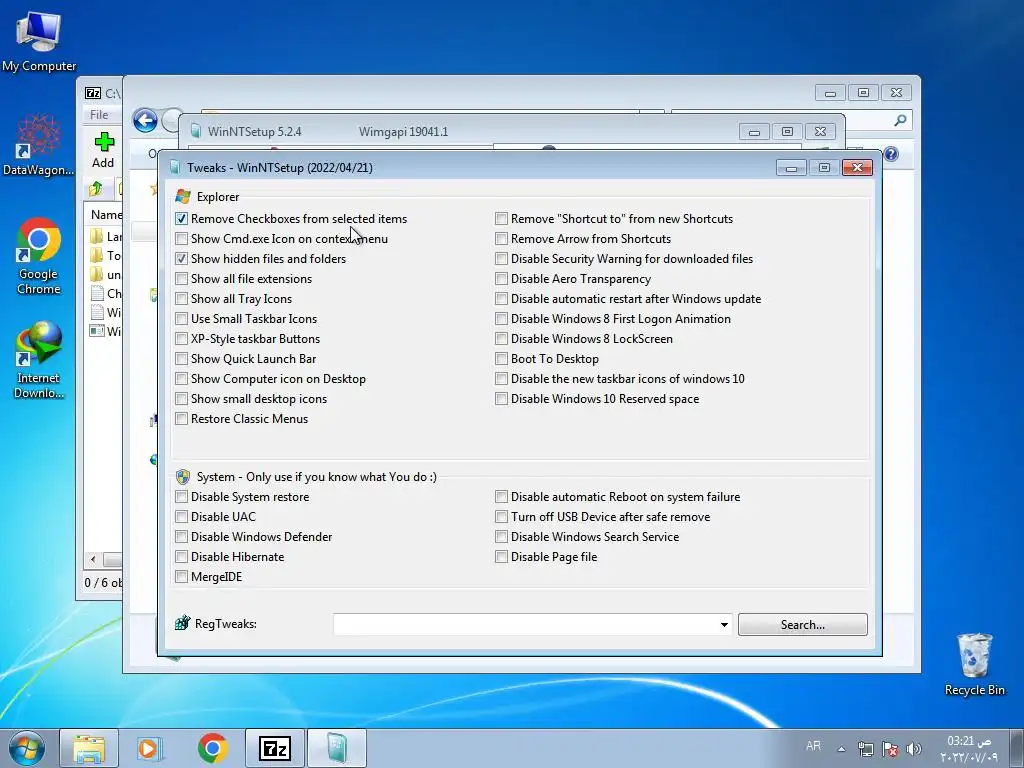Open the RegTweaks dropdown list
This screenshot has height=768, width=1024.
[x=724, y=624]
